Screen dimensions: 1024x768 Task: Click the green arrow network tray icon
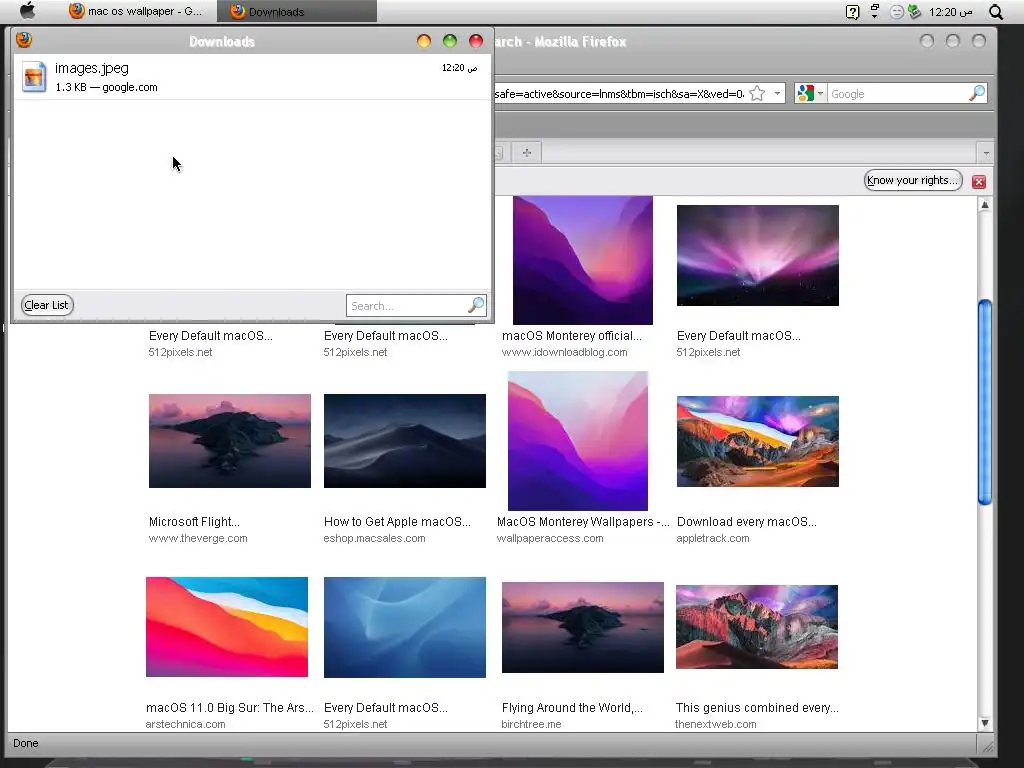(x=914, y=12)
